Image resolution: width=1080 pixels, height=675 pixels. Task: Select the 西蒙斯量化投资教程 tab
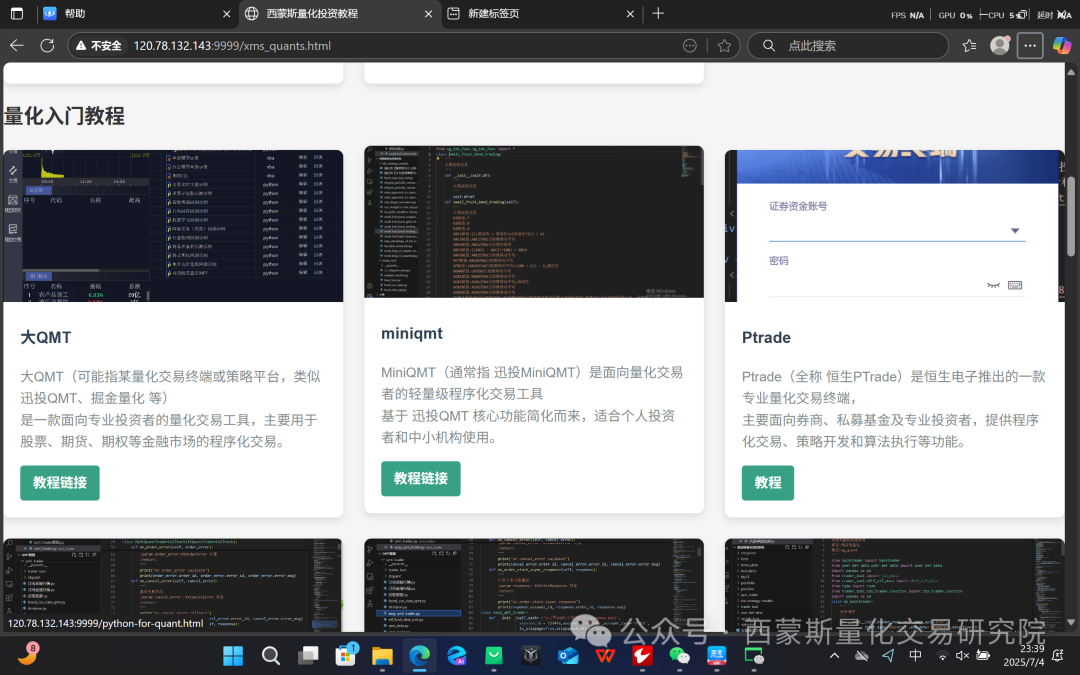(x=339, y=13)
